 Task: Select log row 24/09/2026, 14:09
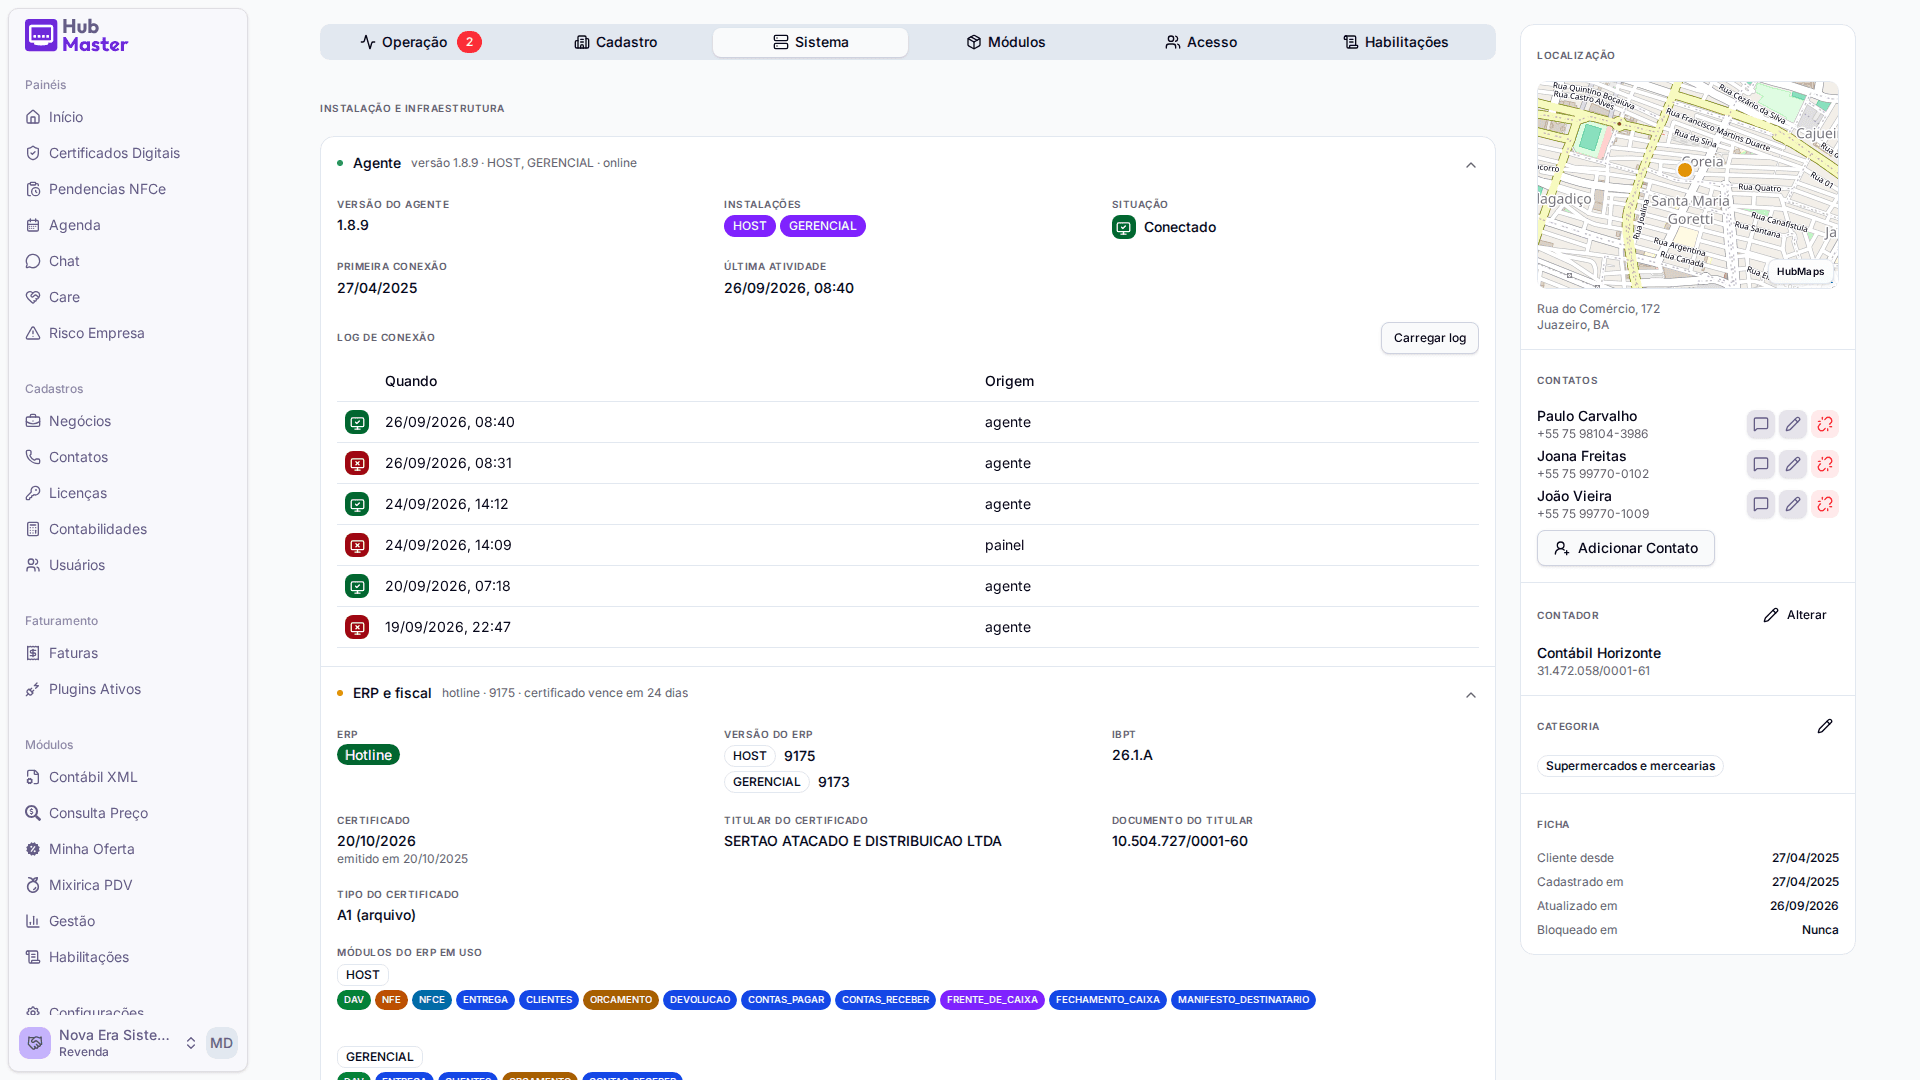click(907, 545)
